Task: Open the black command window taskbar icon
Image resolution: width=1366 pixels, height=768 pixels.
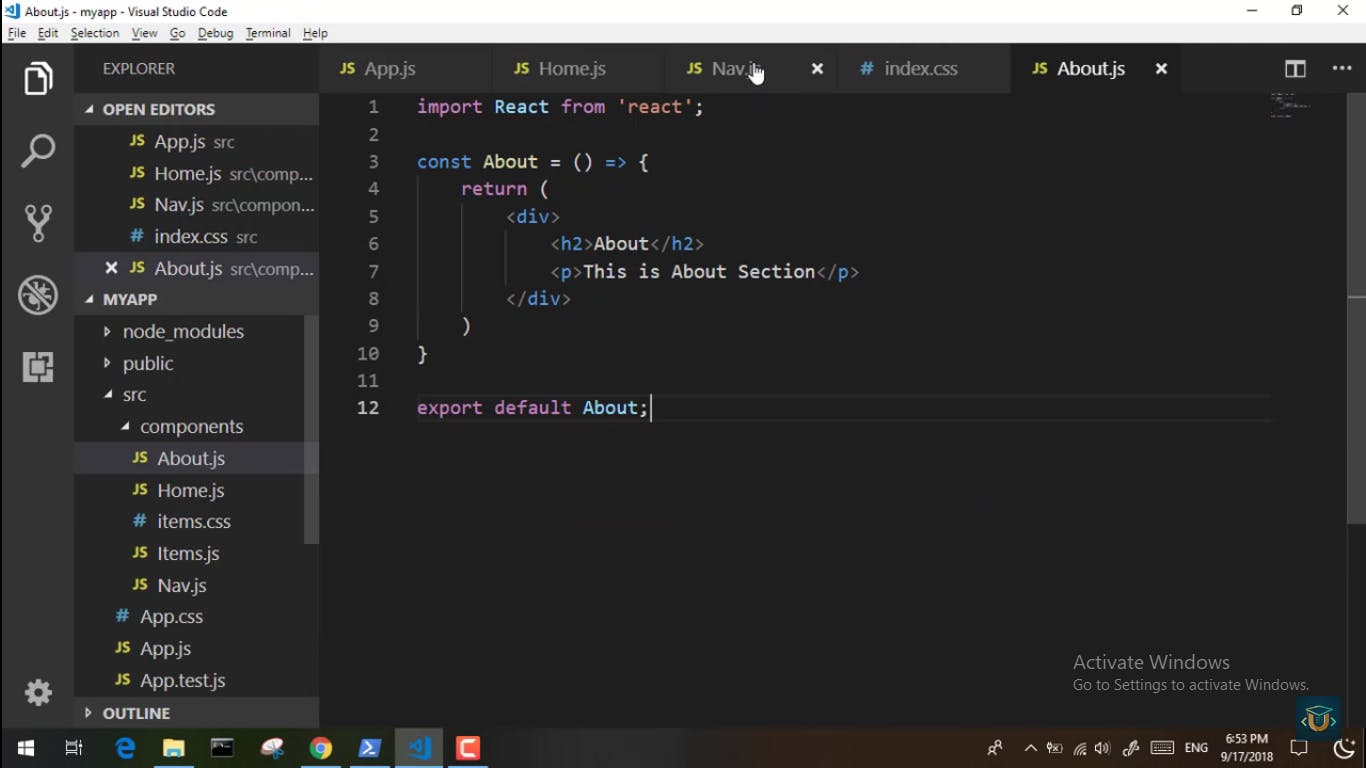Action: point(222,748)
